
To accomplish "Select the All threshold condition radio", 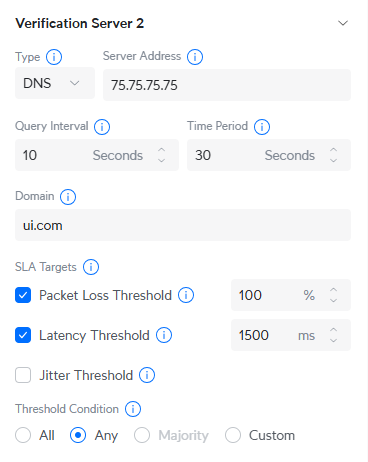I will pyautogui.click(x=23, y=435).
